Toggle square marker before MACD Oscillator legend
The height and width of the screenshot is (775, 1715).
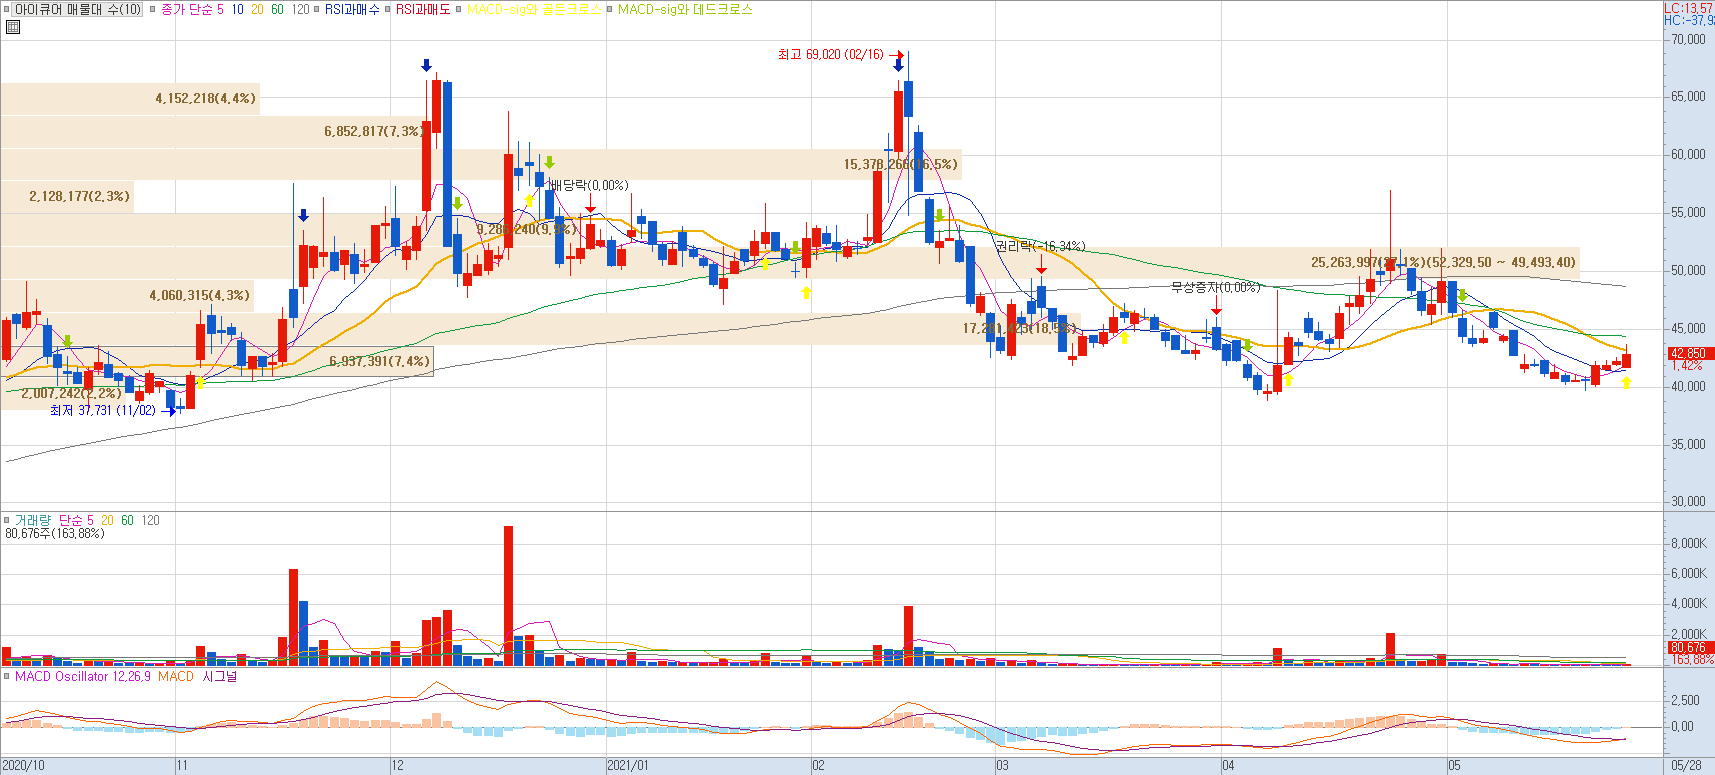6,677
